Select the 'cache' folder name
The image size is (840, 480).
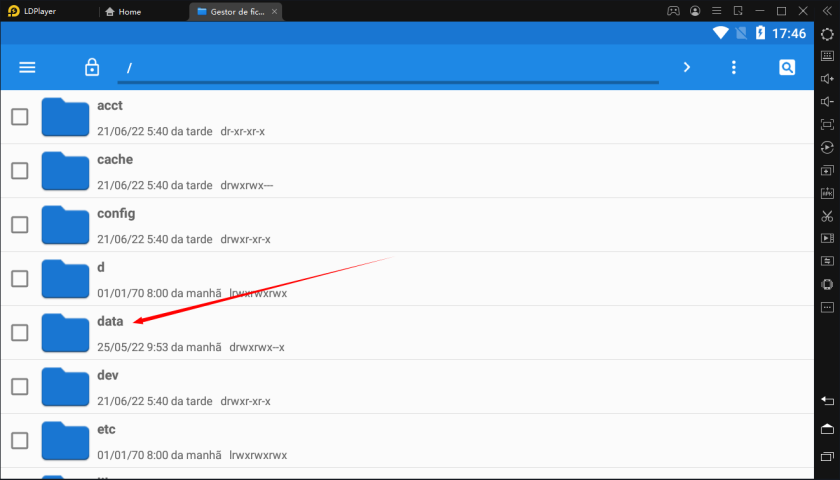(x=115, y=160)
